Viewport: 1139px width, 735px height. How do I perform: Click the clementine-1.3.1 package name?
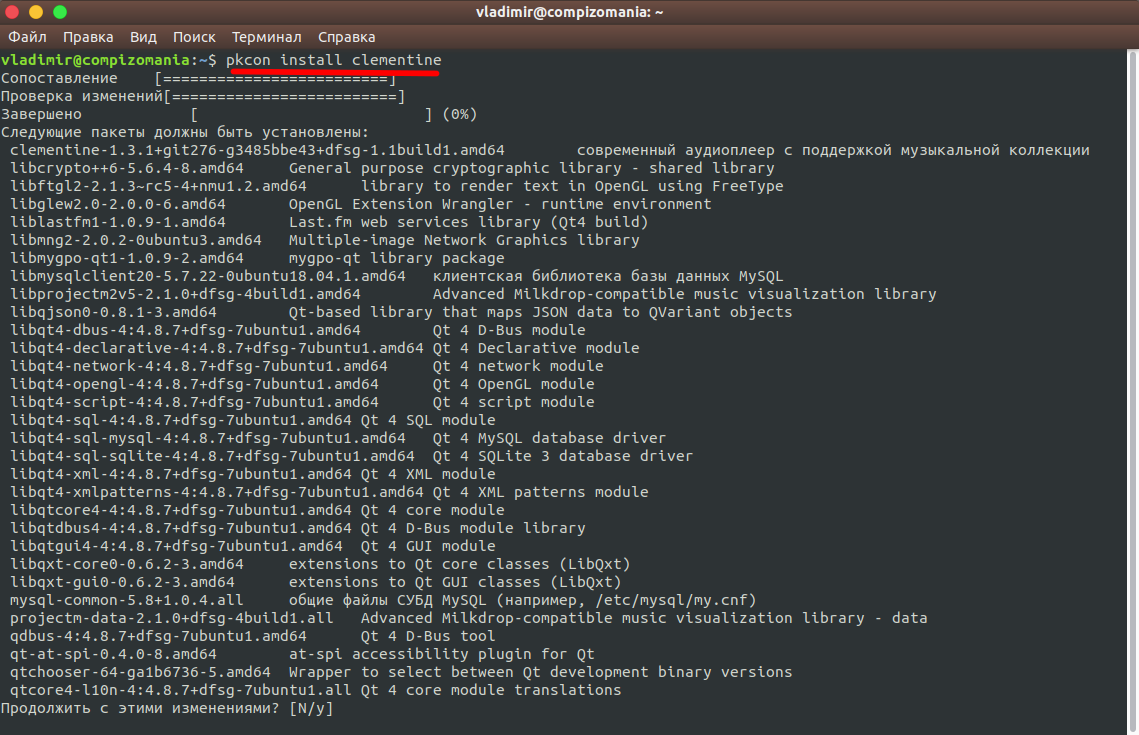coord(257,150)
